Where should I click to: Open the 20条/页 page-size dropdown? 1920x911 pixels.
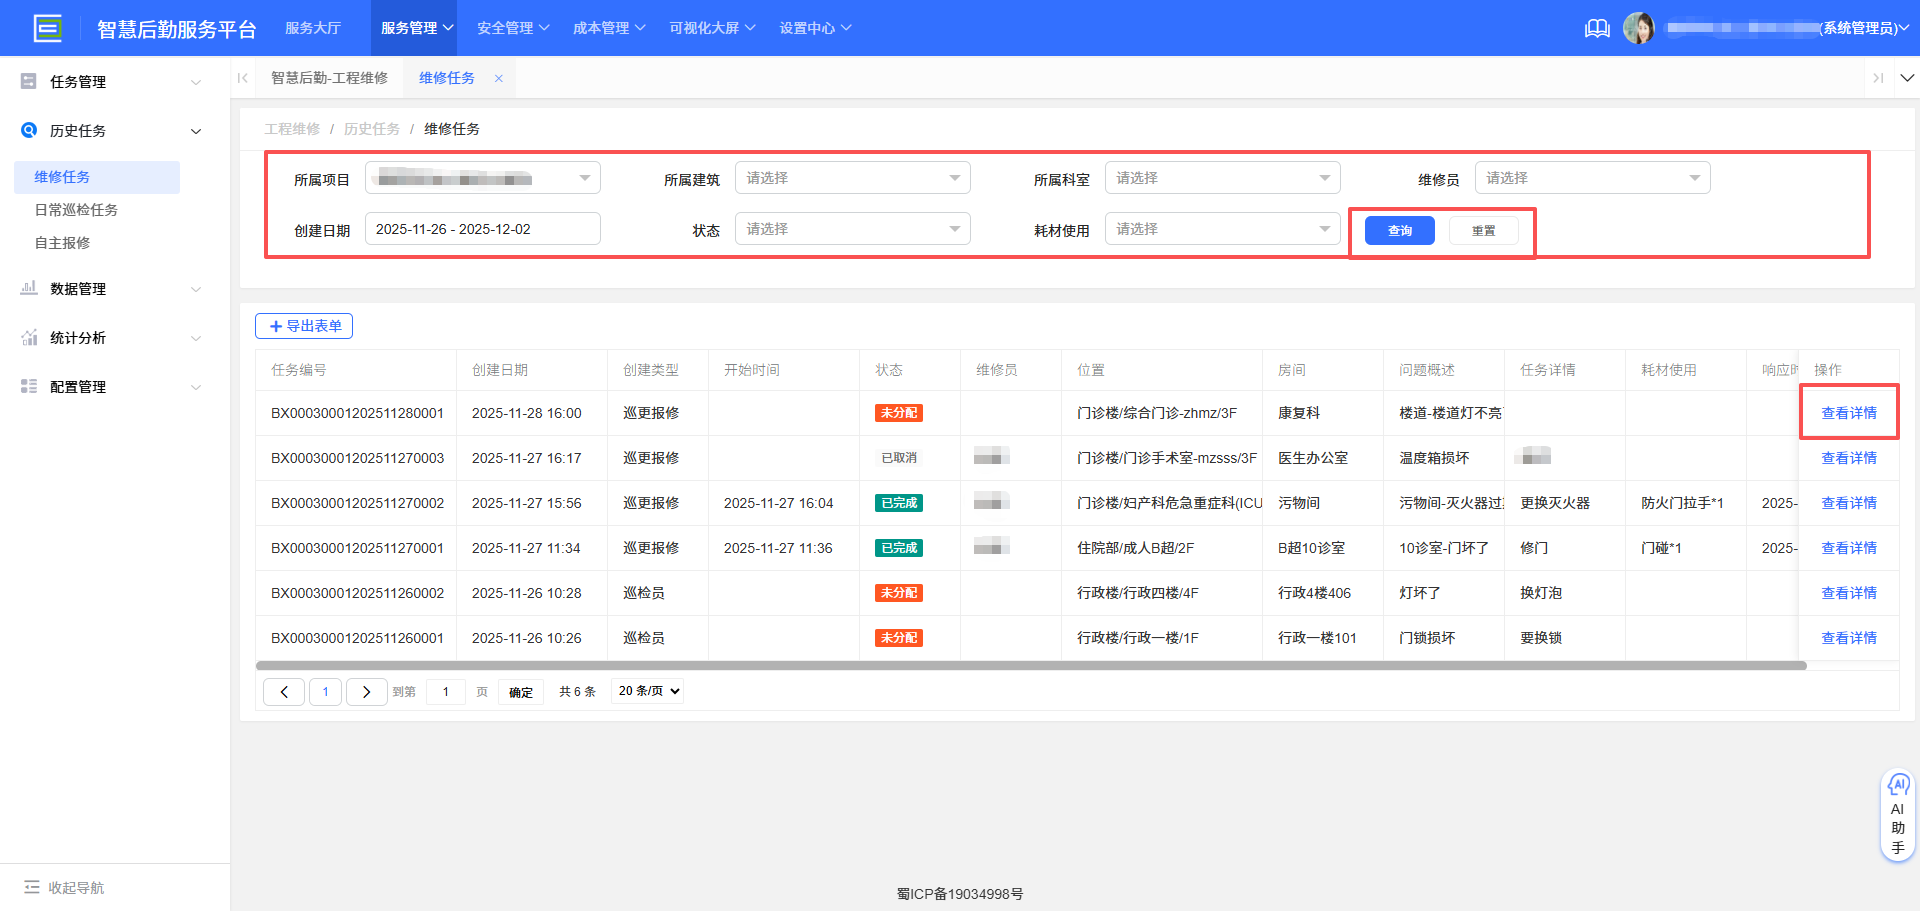(x=647, y=691)
